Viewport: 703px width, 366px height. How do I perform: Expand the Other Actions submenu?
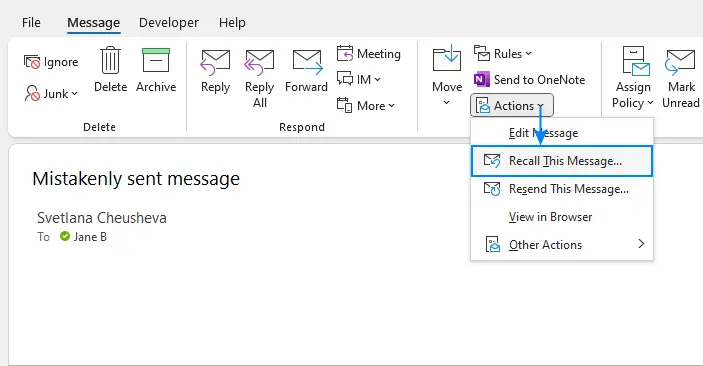tap(562, 244)
